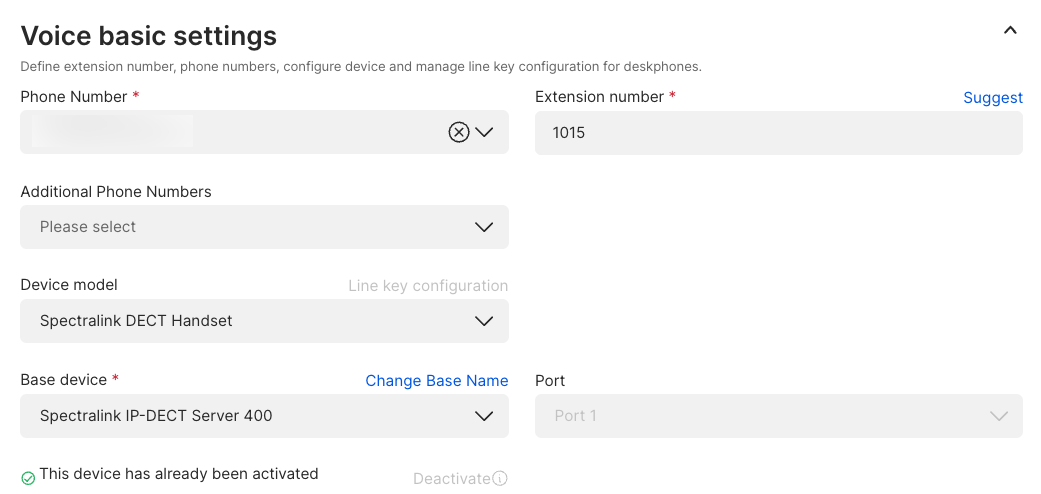
Task: Click the Suggest extension link
Action: [992, 98]
